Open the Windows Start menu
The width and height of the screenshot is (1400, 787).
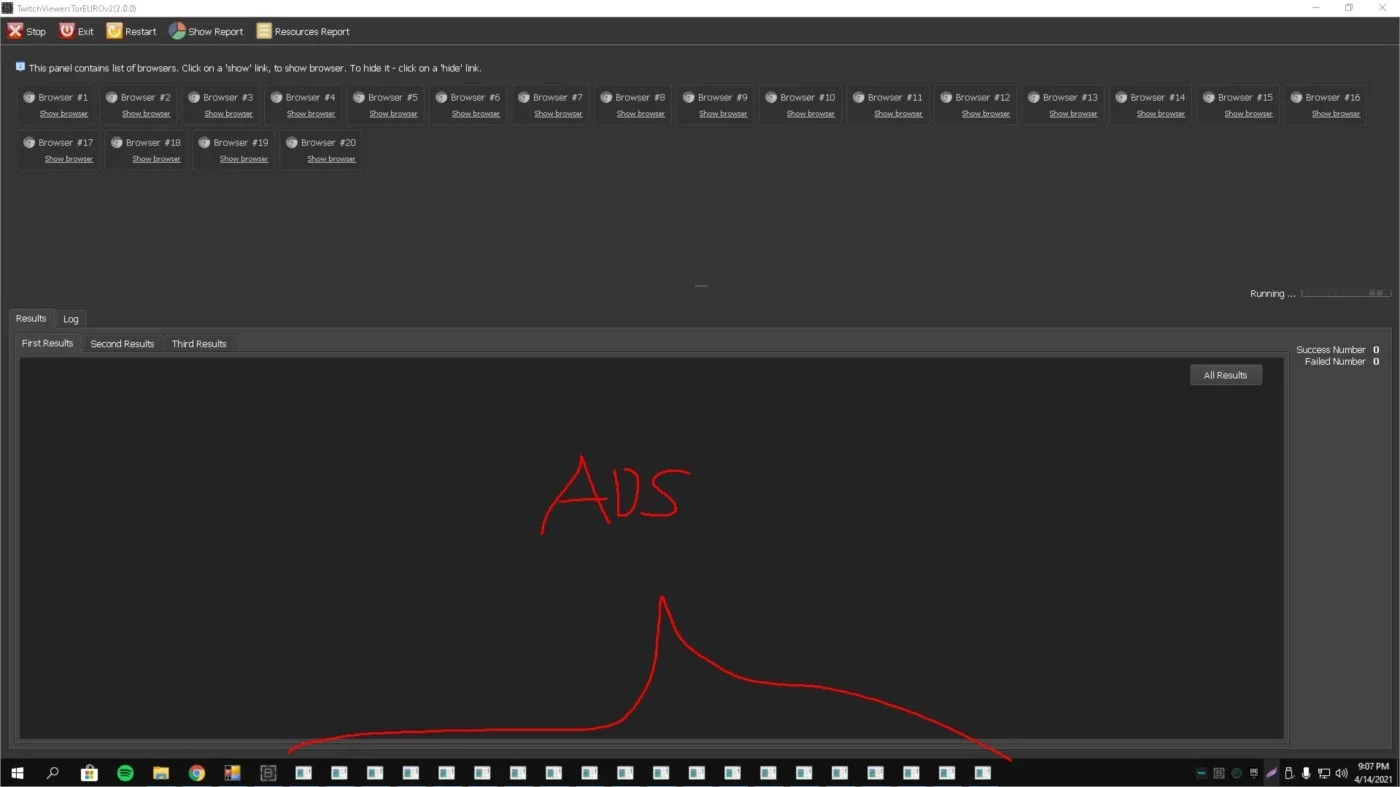pos(17,773)
